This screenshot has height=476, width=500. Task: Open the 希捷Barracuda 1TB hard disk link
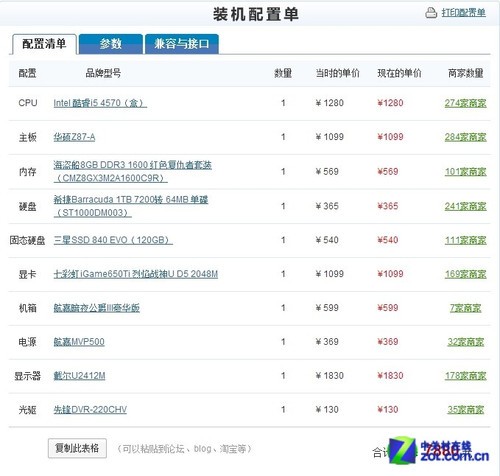point(131,206)
